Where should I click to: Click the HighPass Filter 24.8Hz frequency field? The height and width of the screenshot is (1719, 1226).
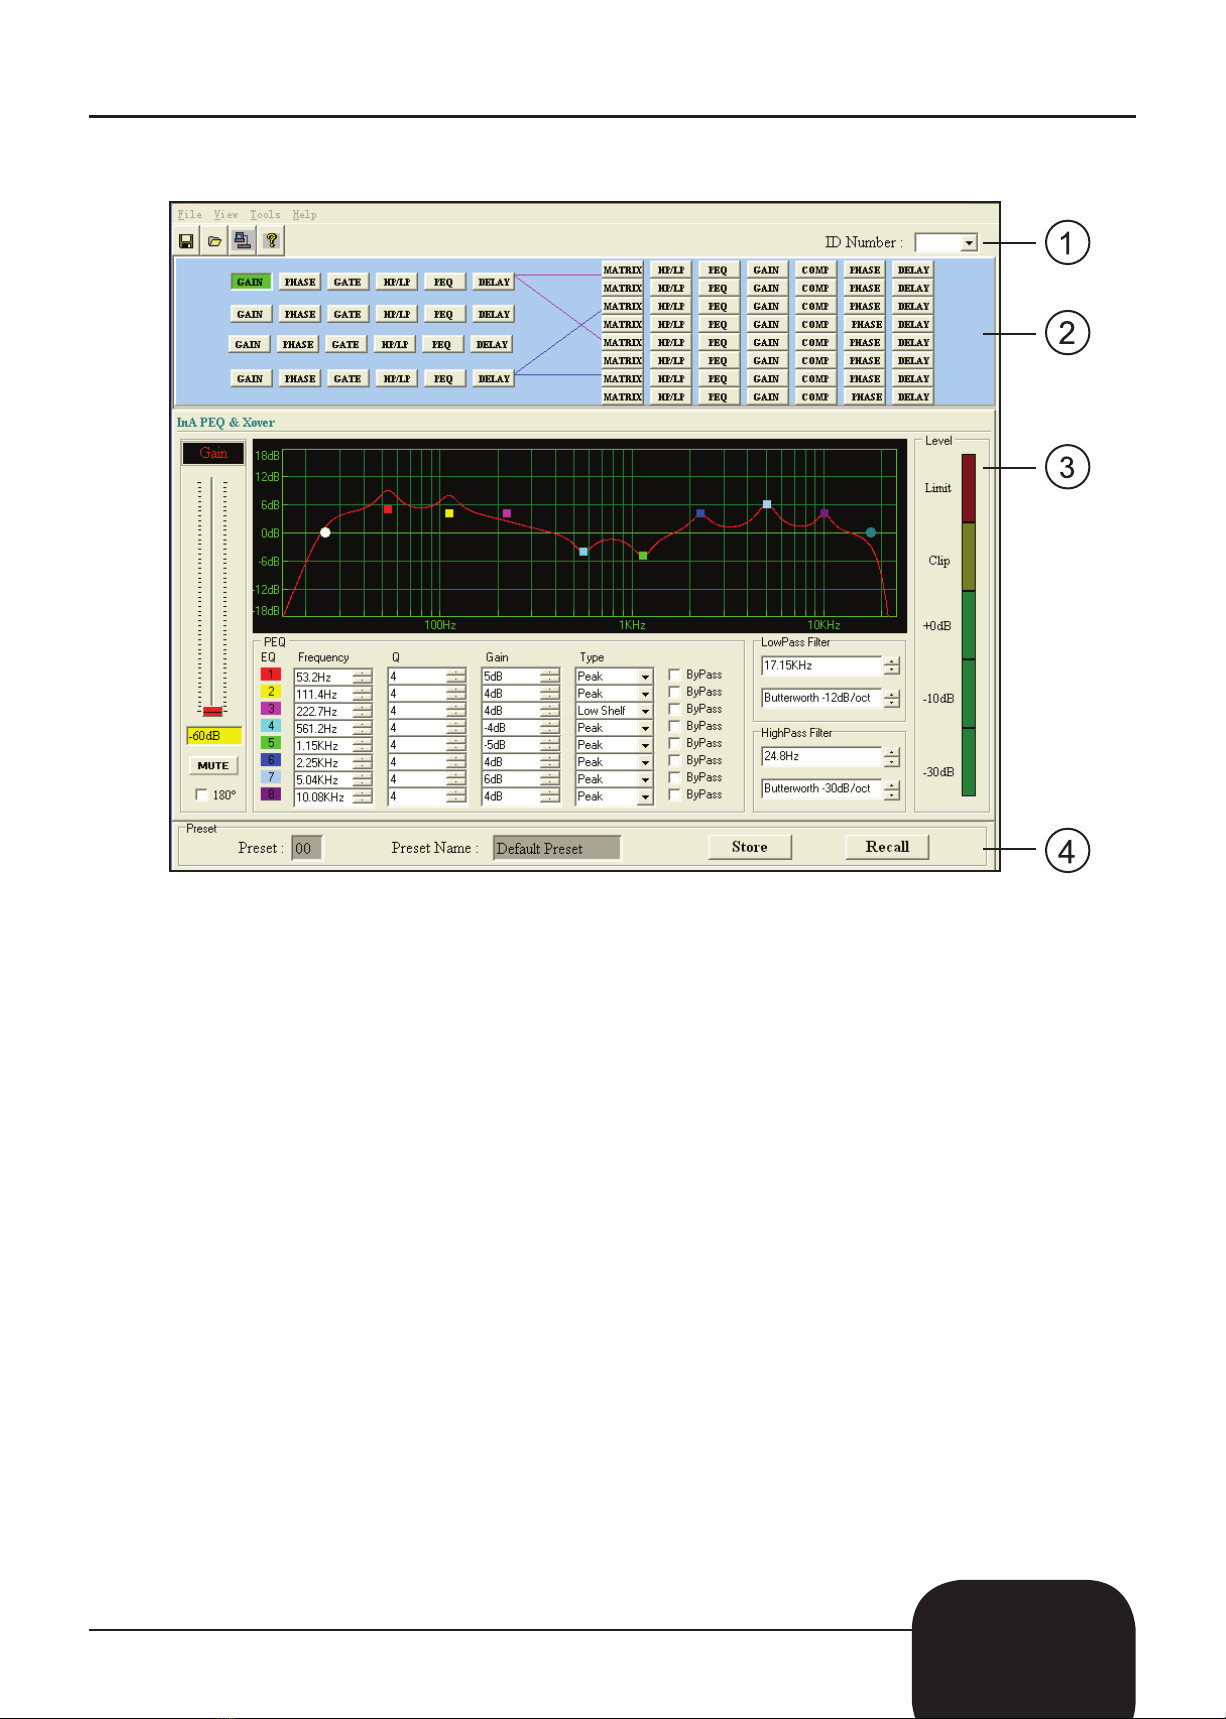coord(822,757)
